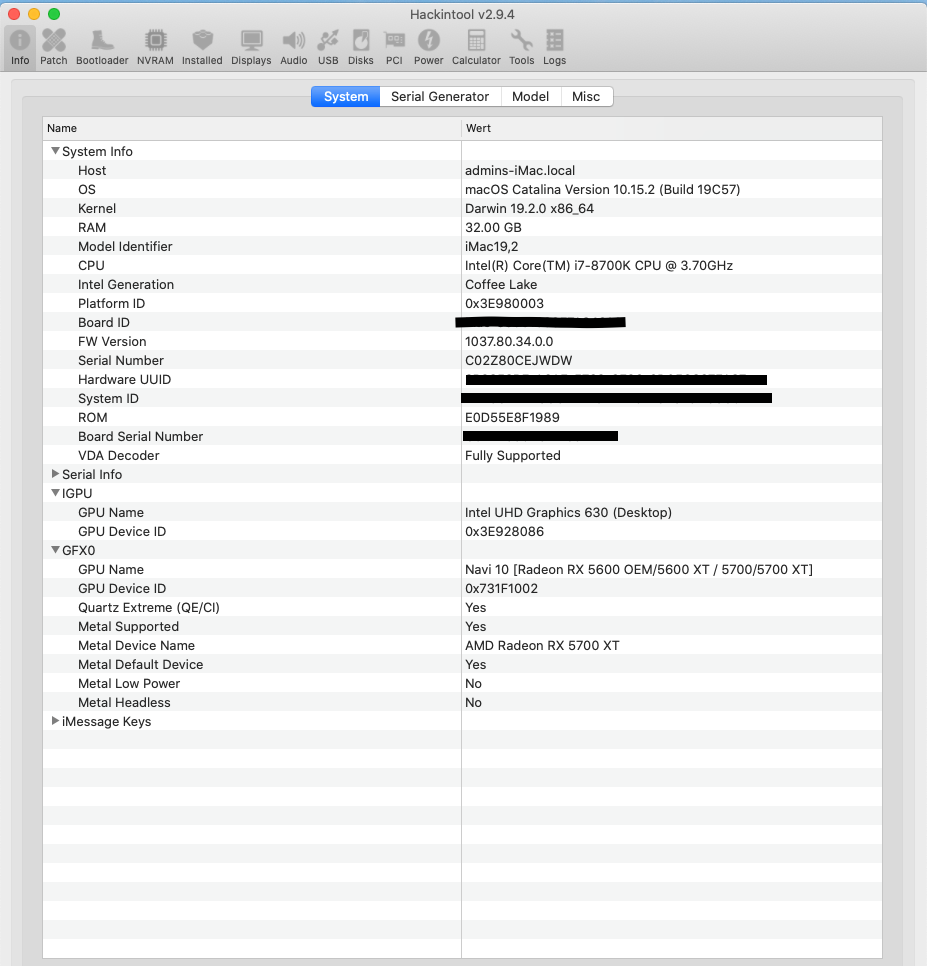Image resolution: width=927 pixels, height=966 pixels.
Task: Maximize the Hackintool window
Action: pos(54,14)
